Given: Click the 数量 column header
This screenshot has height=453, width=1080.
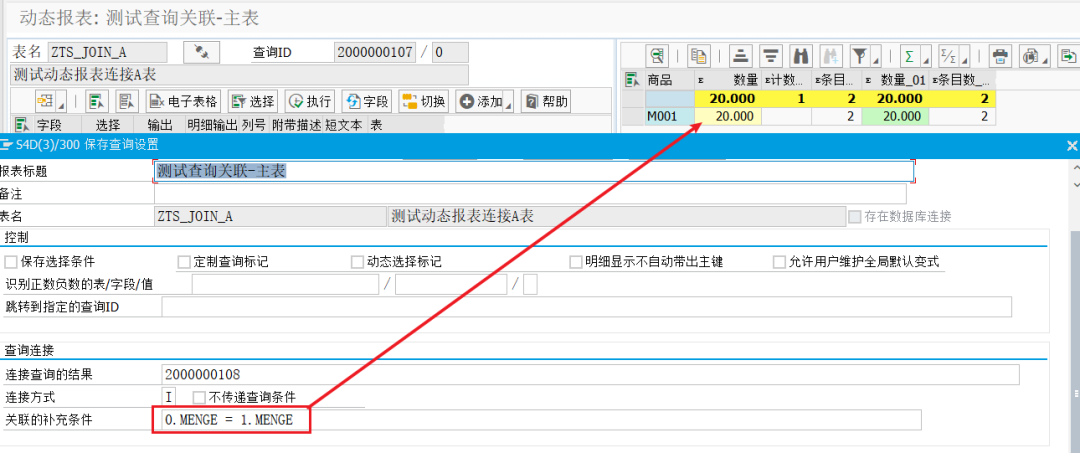Looking at the screenshot, I should pyautogui.click(x=727, y=80).
